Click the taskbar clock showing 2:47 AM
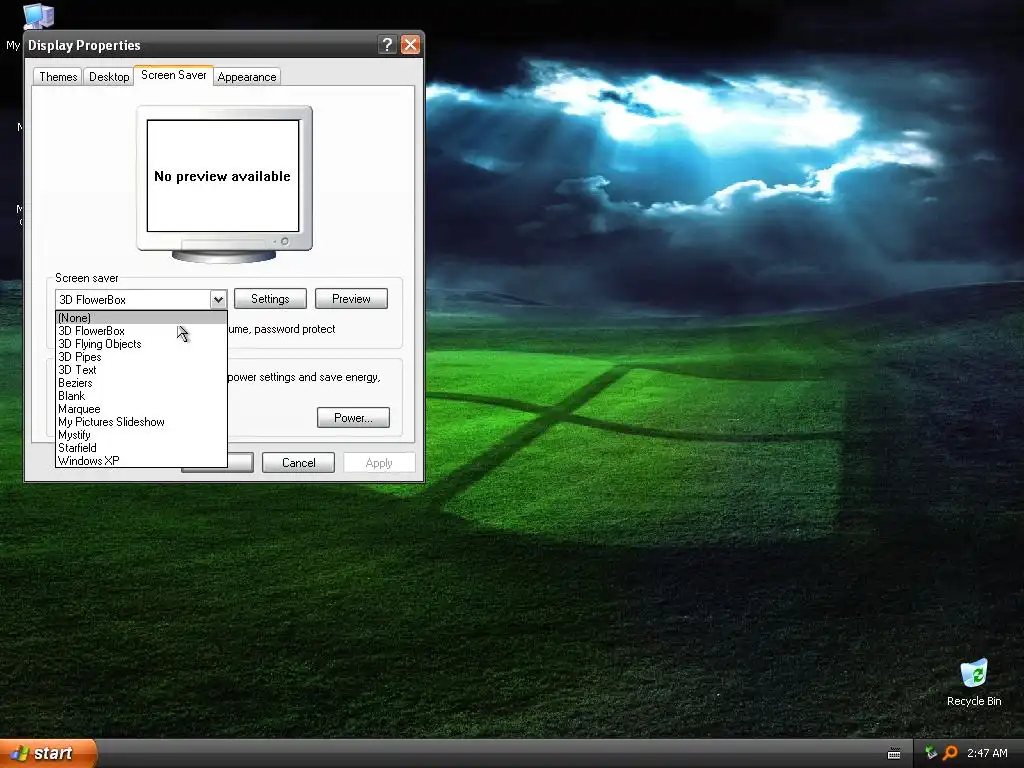Viewport: 1024px width, 768px height. (987, 753)
